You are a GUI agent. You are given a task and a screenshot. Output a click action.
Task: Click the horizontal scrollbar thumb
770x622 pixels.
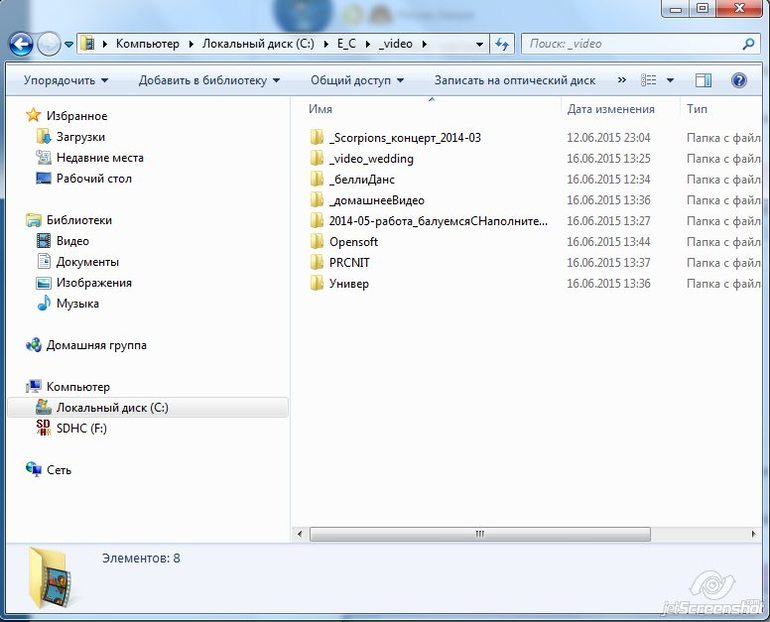pyautogui.click(x=479, y=534)
